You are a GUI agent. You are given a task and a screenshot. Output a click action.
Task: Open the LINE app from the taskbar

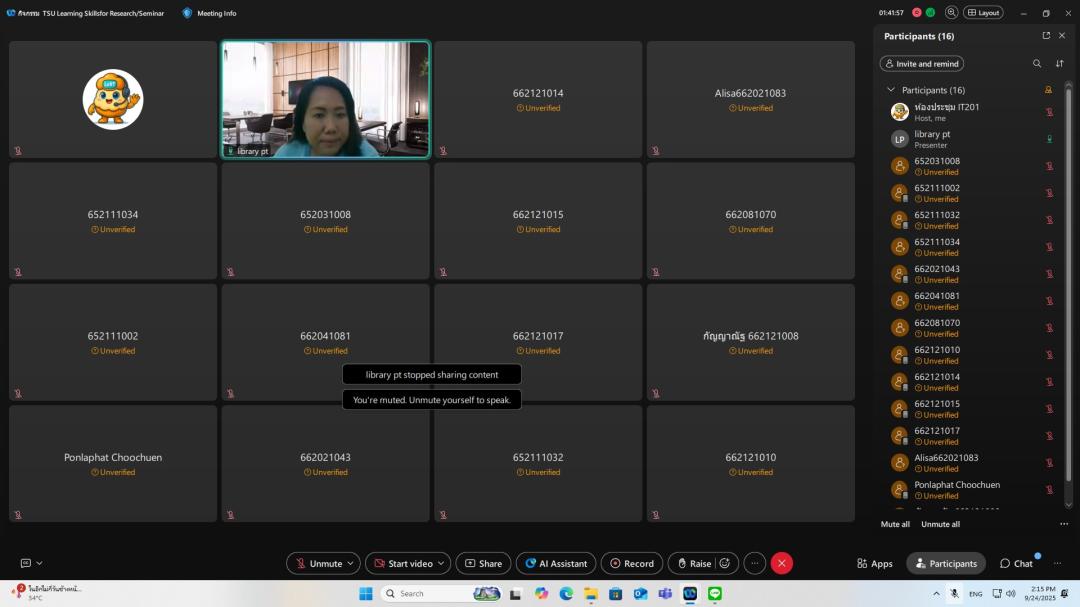[715, 594]
